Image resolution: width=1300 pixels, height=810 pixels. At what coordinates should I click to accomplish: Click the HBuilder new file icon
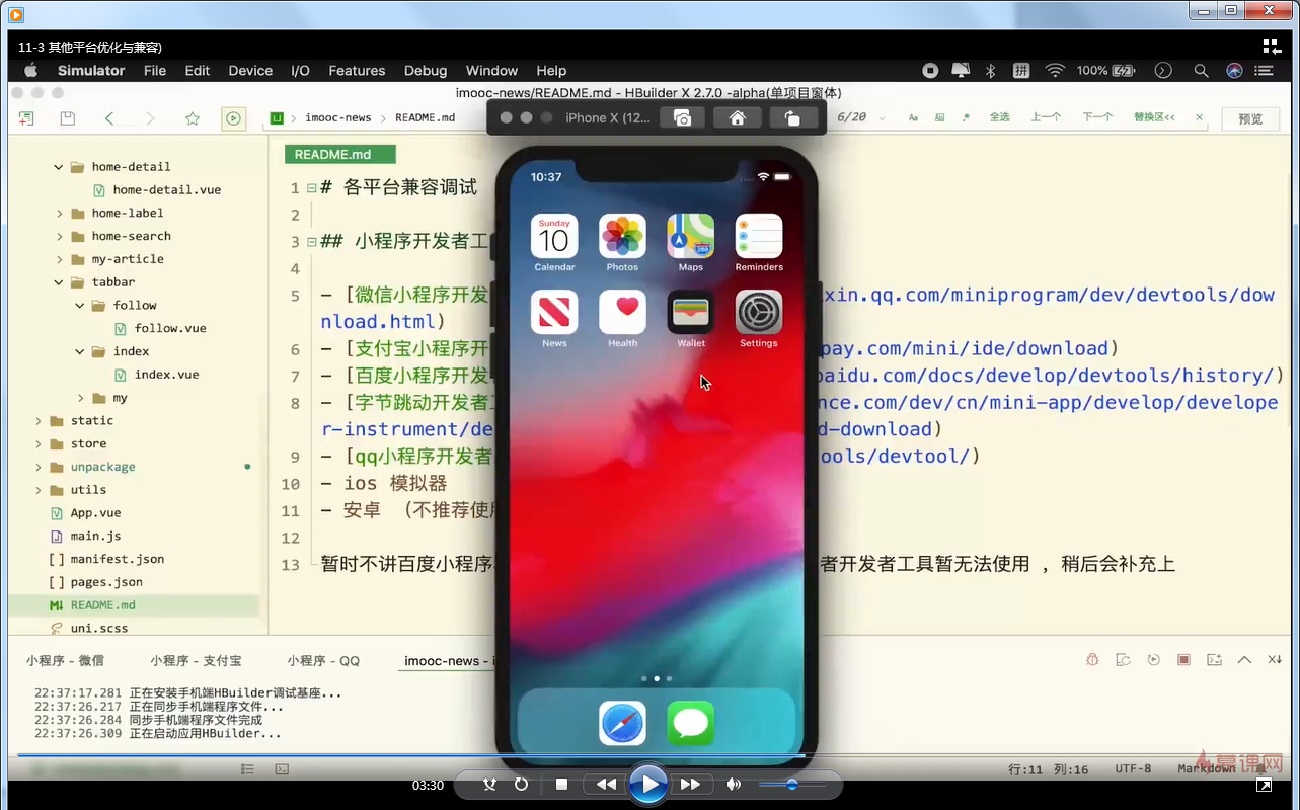point(26,118)
